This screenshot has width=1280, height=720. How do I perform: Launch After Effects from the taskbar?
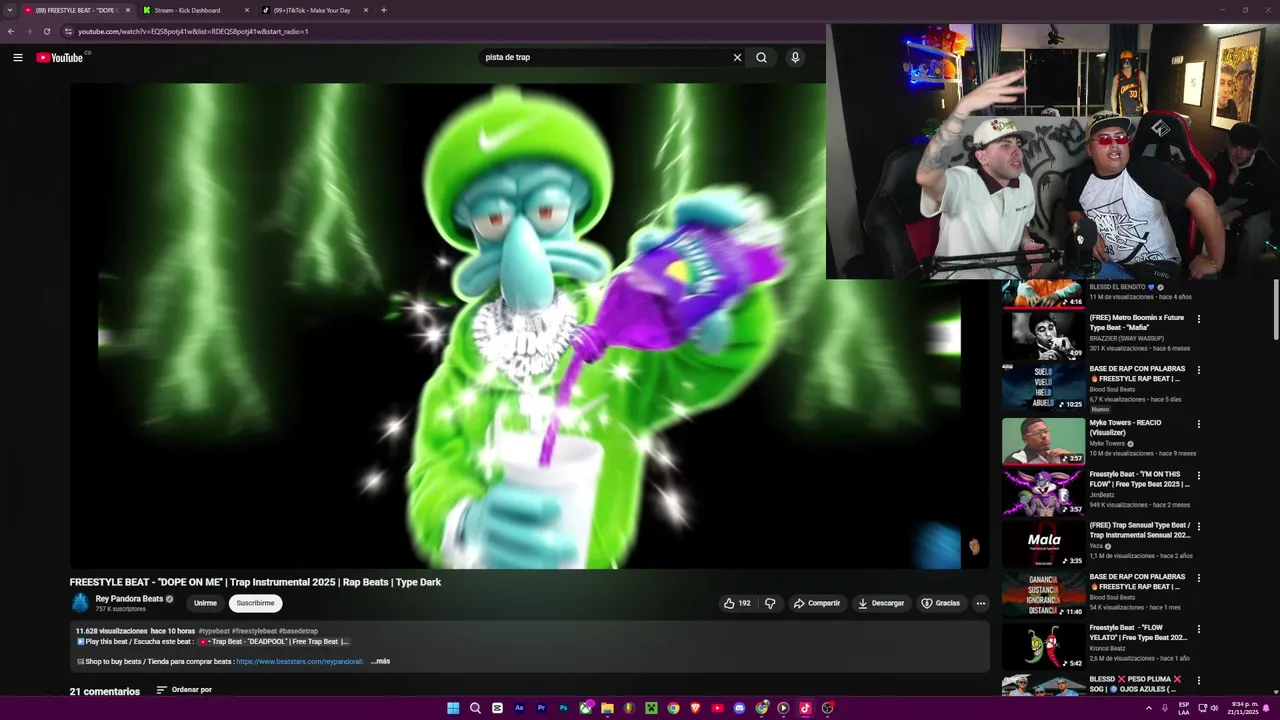pyautogui.click(x=519, y=708)
